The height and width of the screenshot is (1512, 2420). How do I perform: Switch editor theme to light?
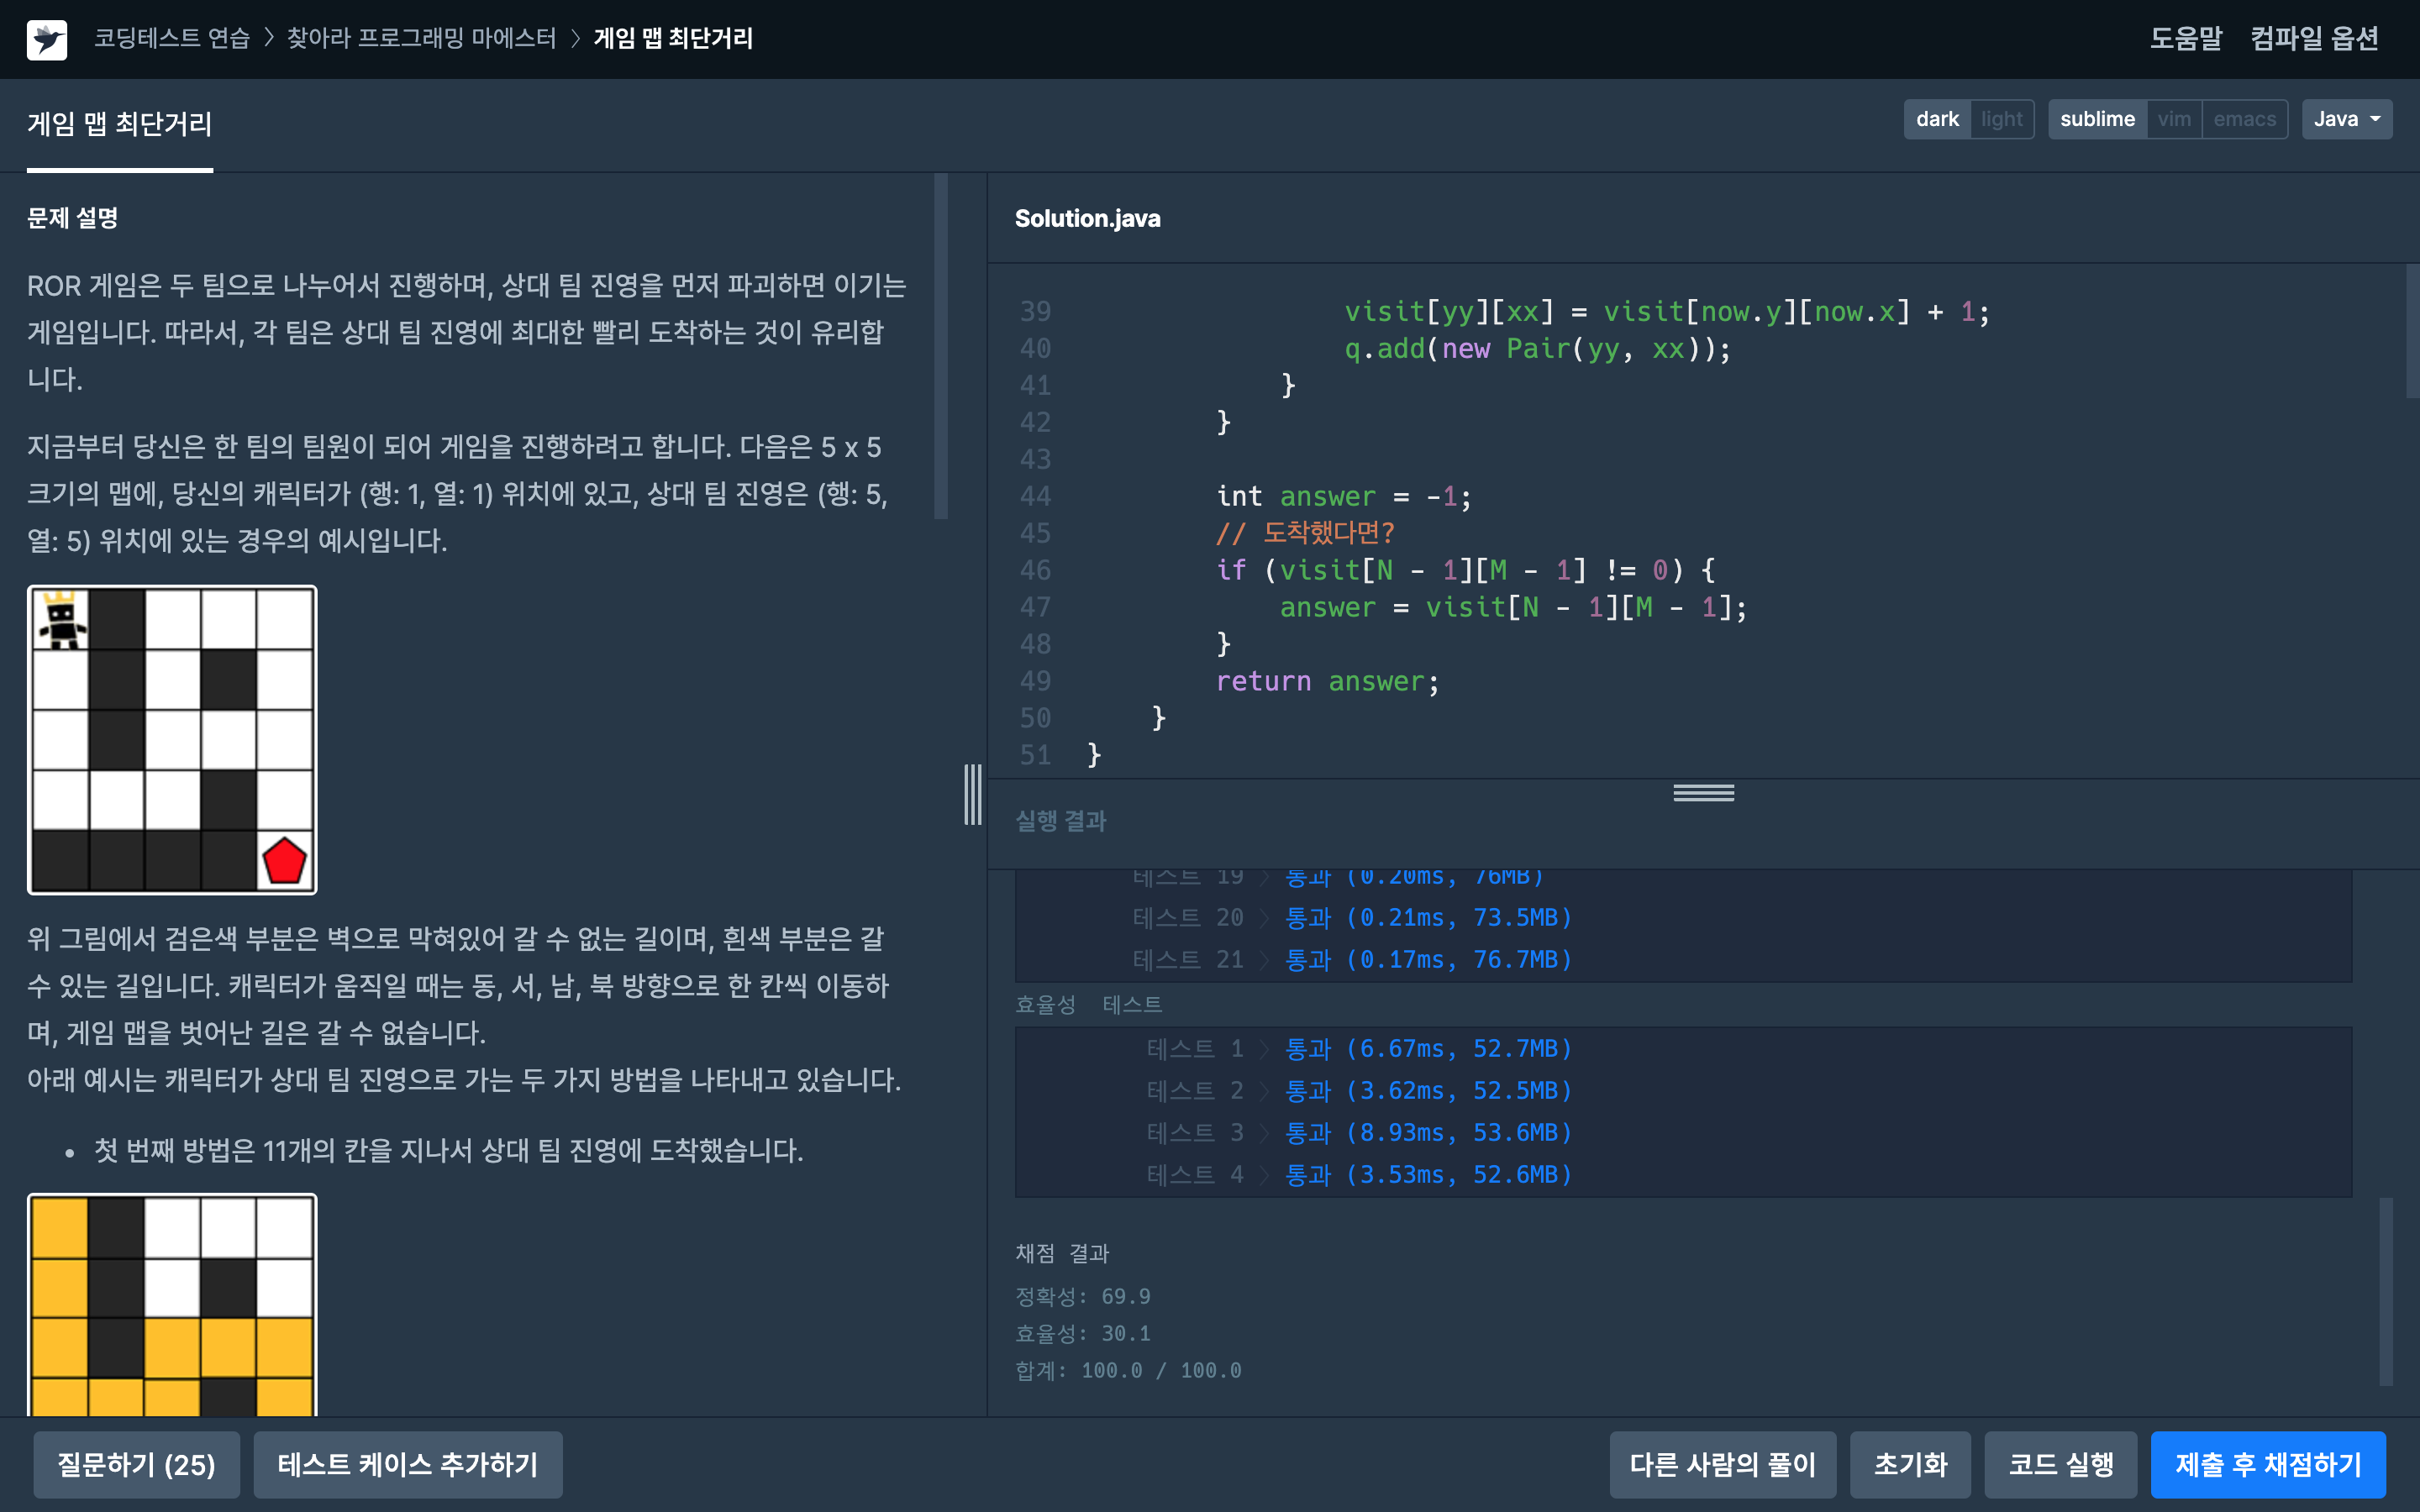pyautogui.click(x=2001, y=119)
